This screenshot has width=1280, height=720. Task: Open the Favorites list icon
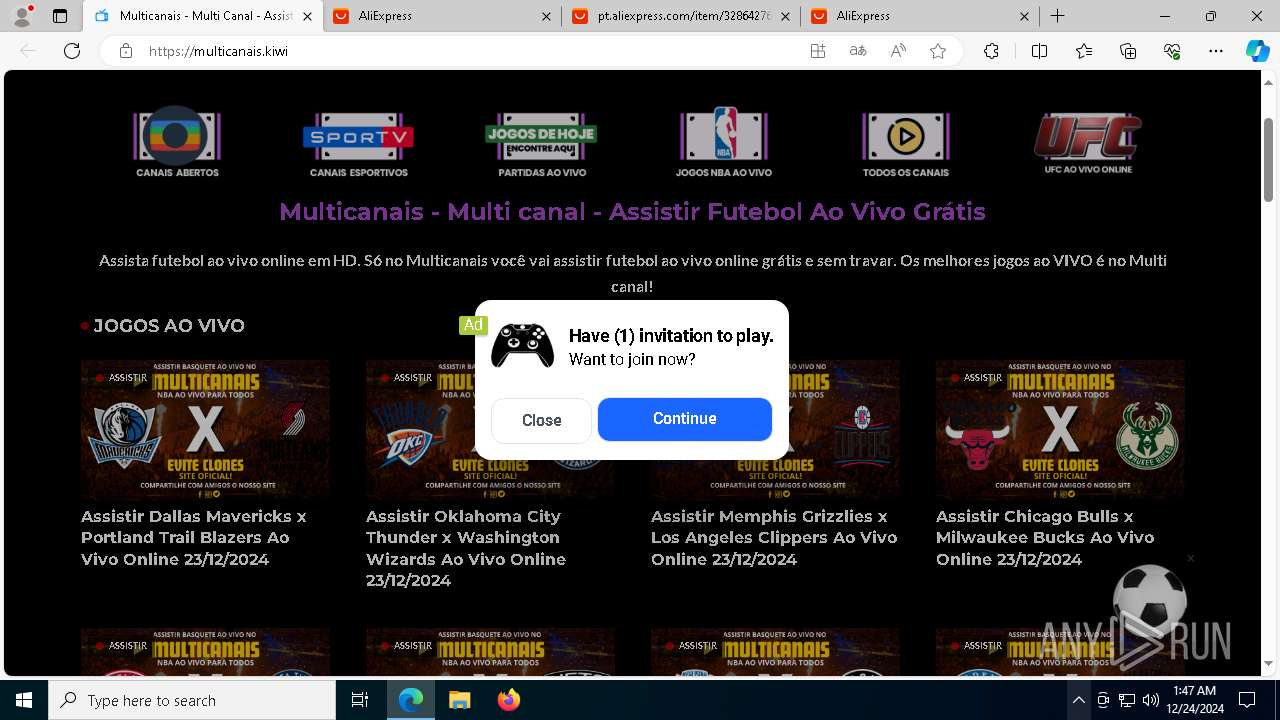(x=1084, y=51)
